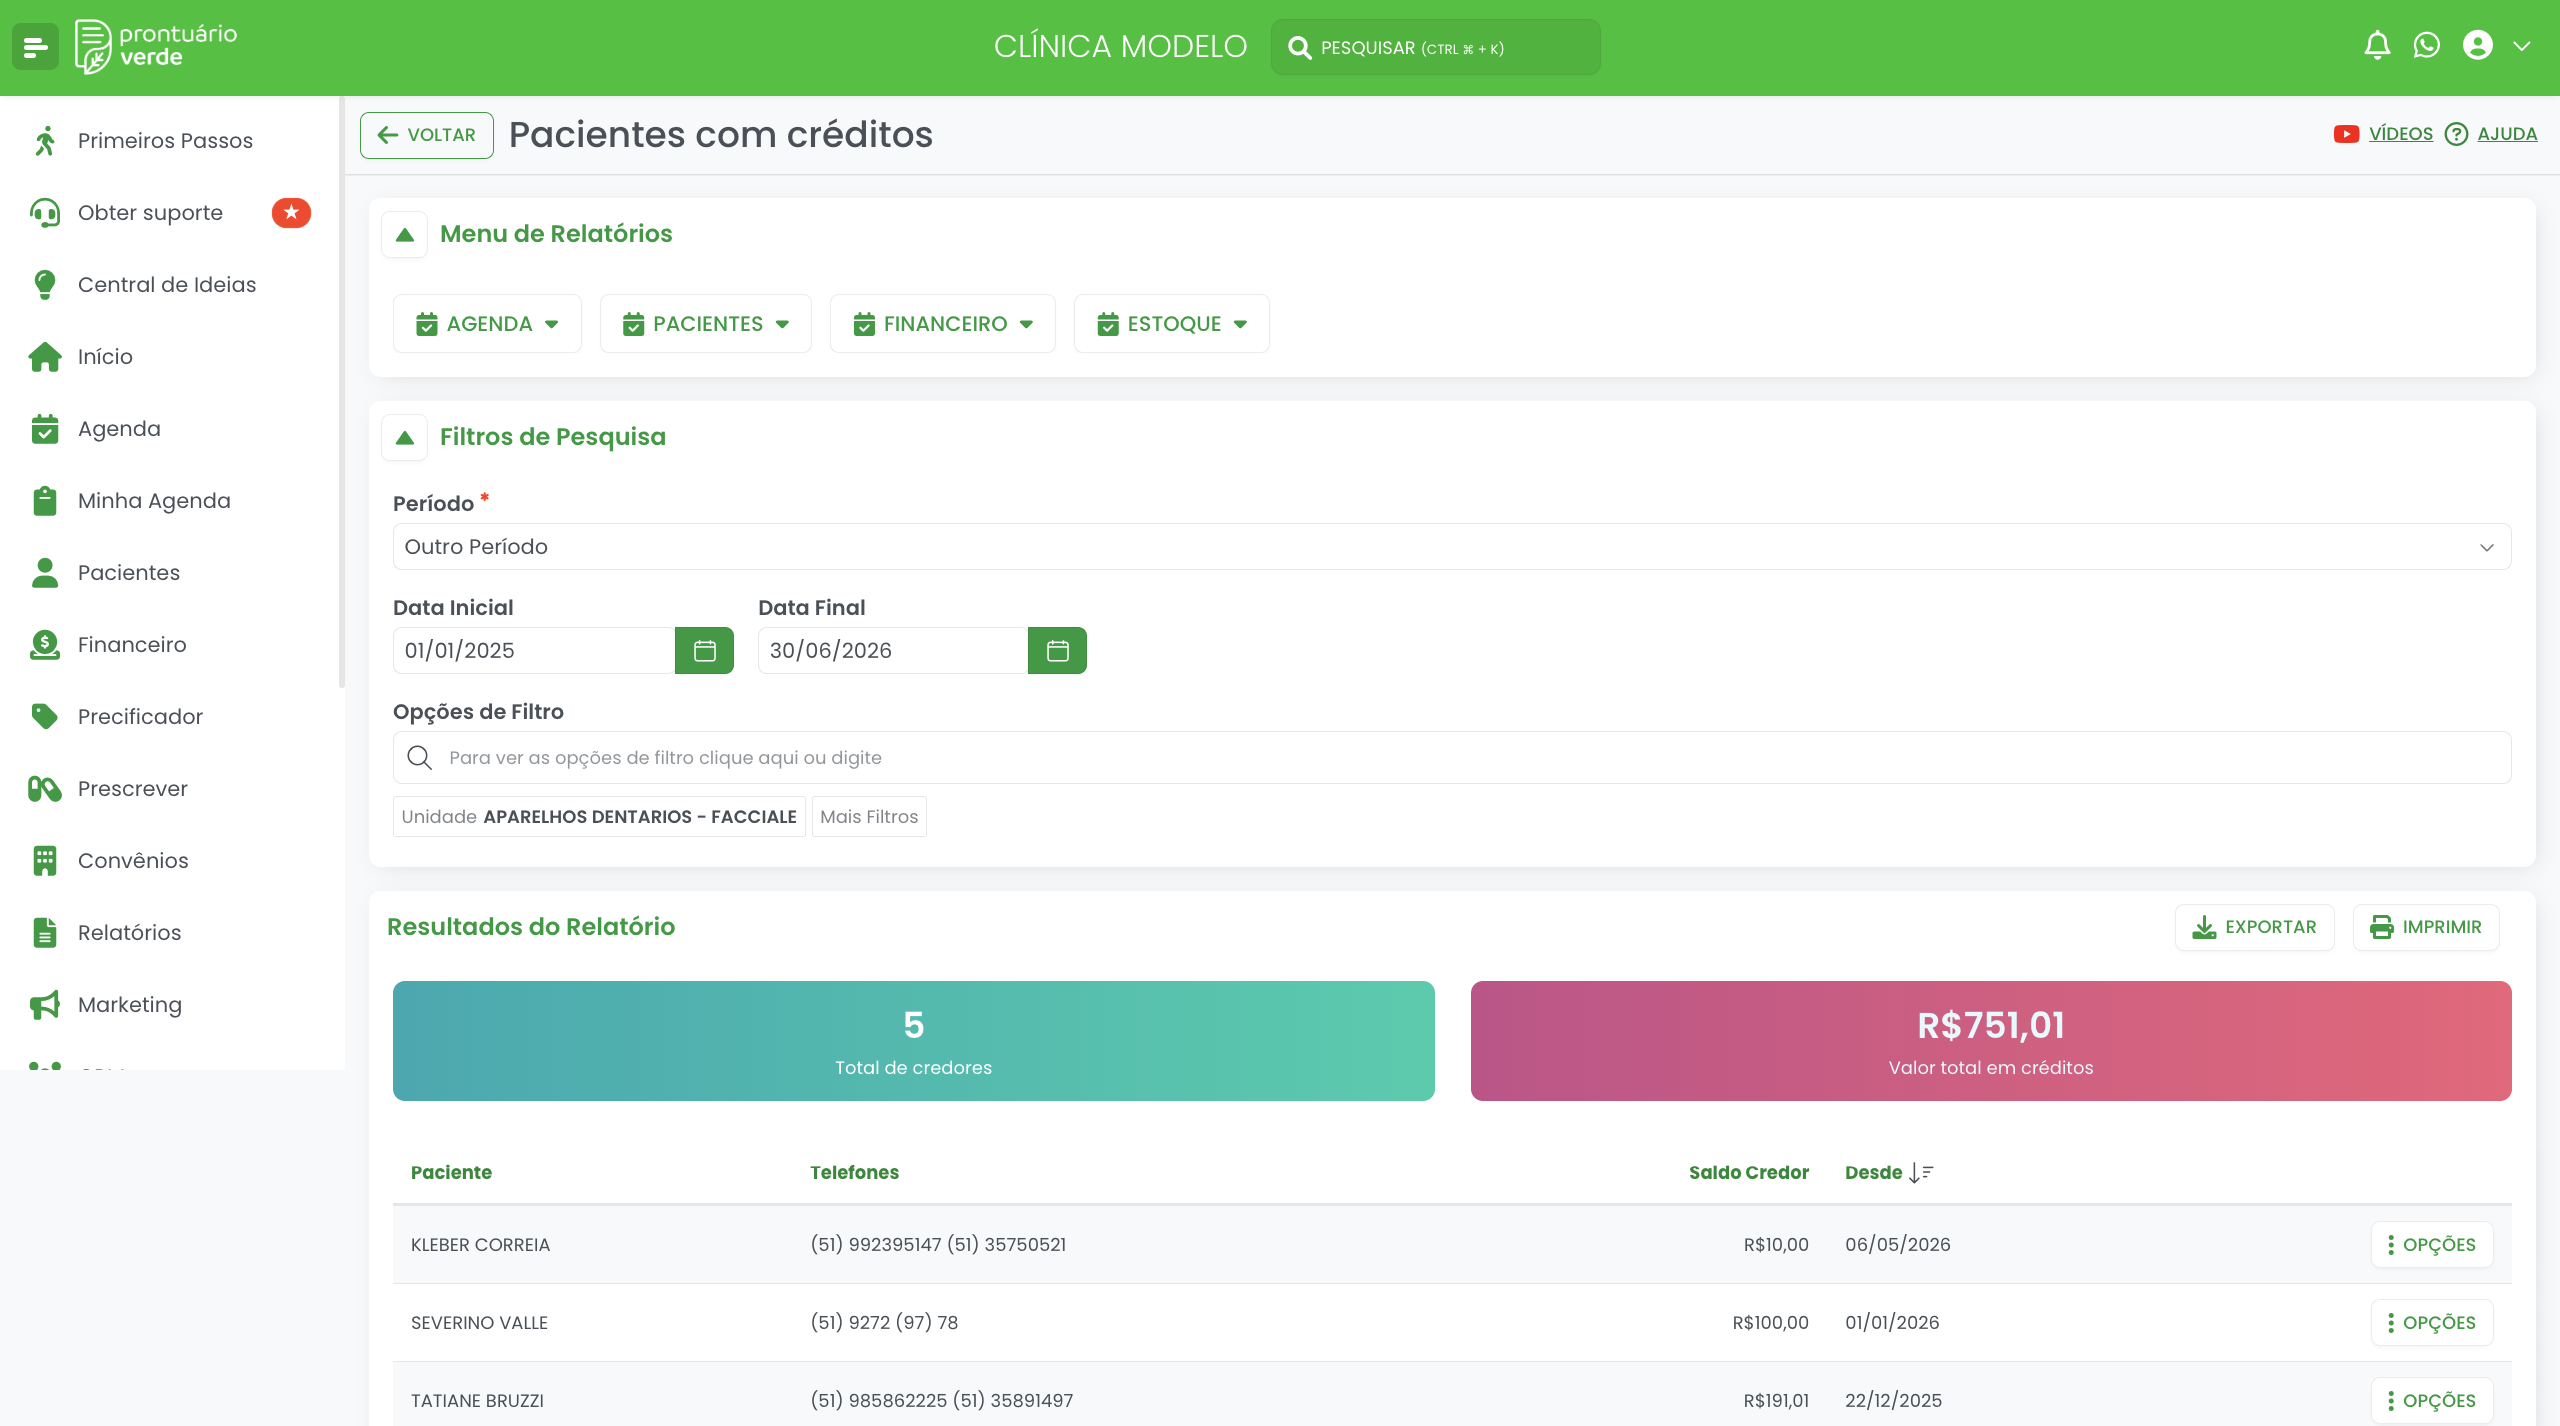Open the ESTOQUE reports dropdown
The width and height of the screenshot is (2560, 1426).
coord(1172,324)
